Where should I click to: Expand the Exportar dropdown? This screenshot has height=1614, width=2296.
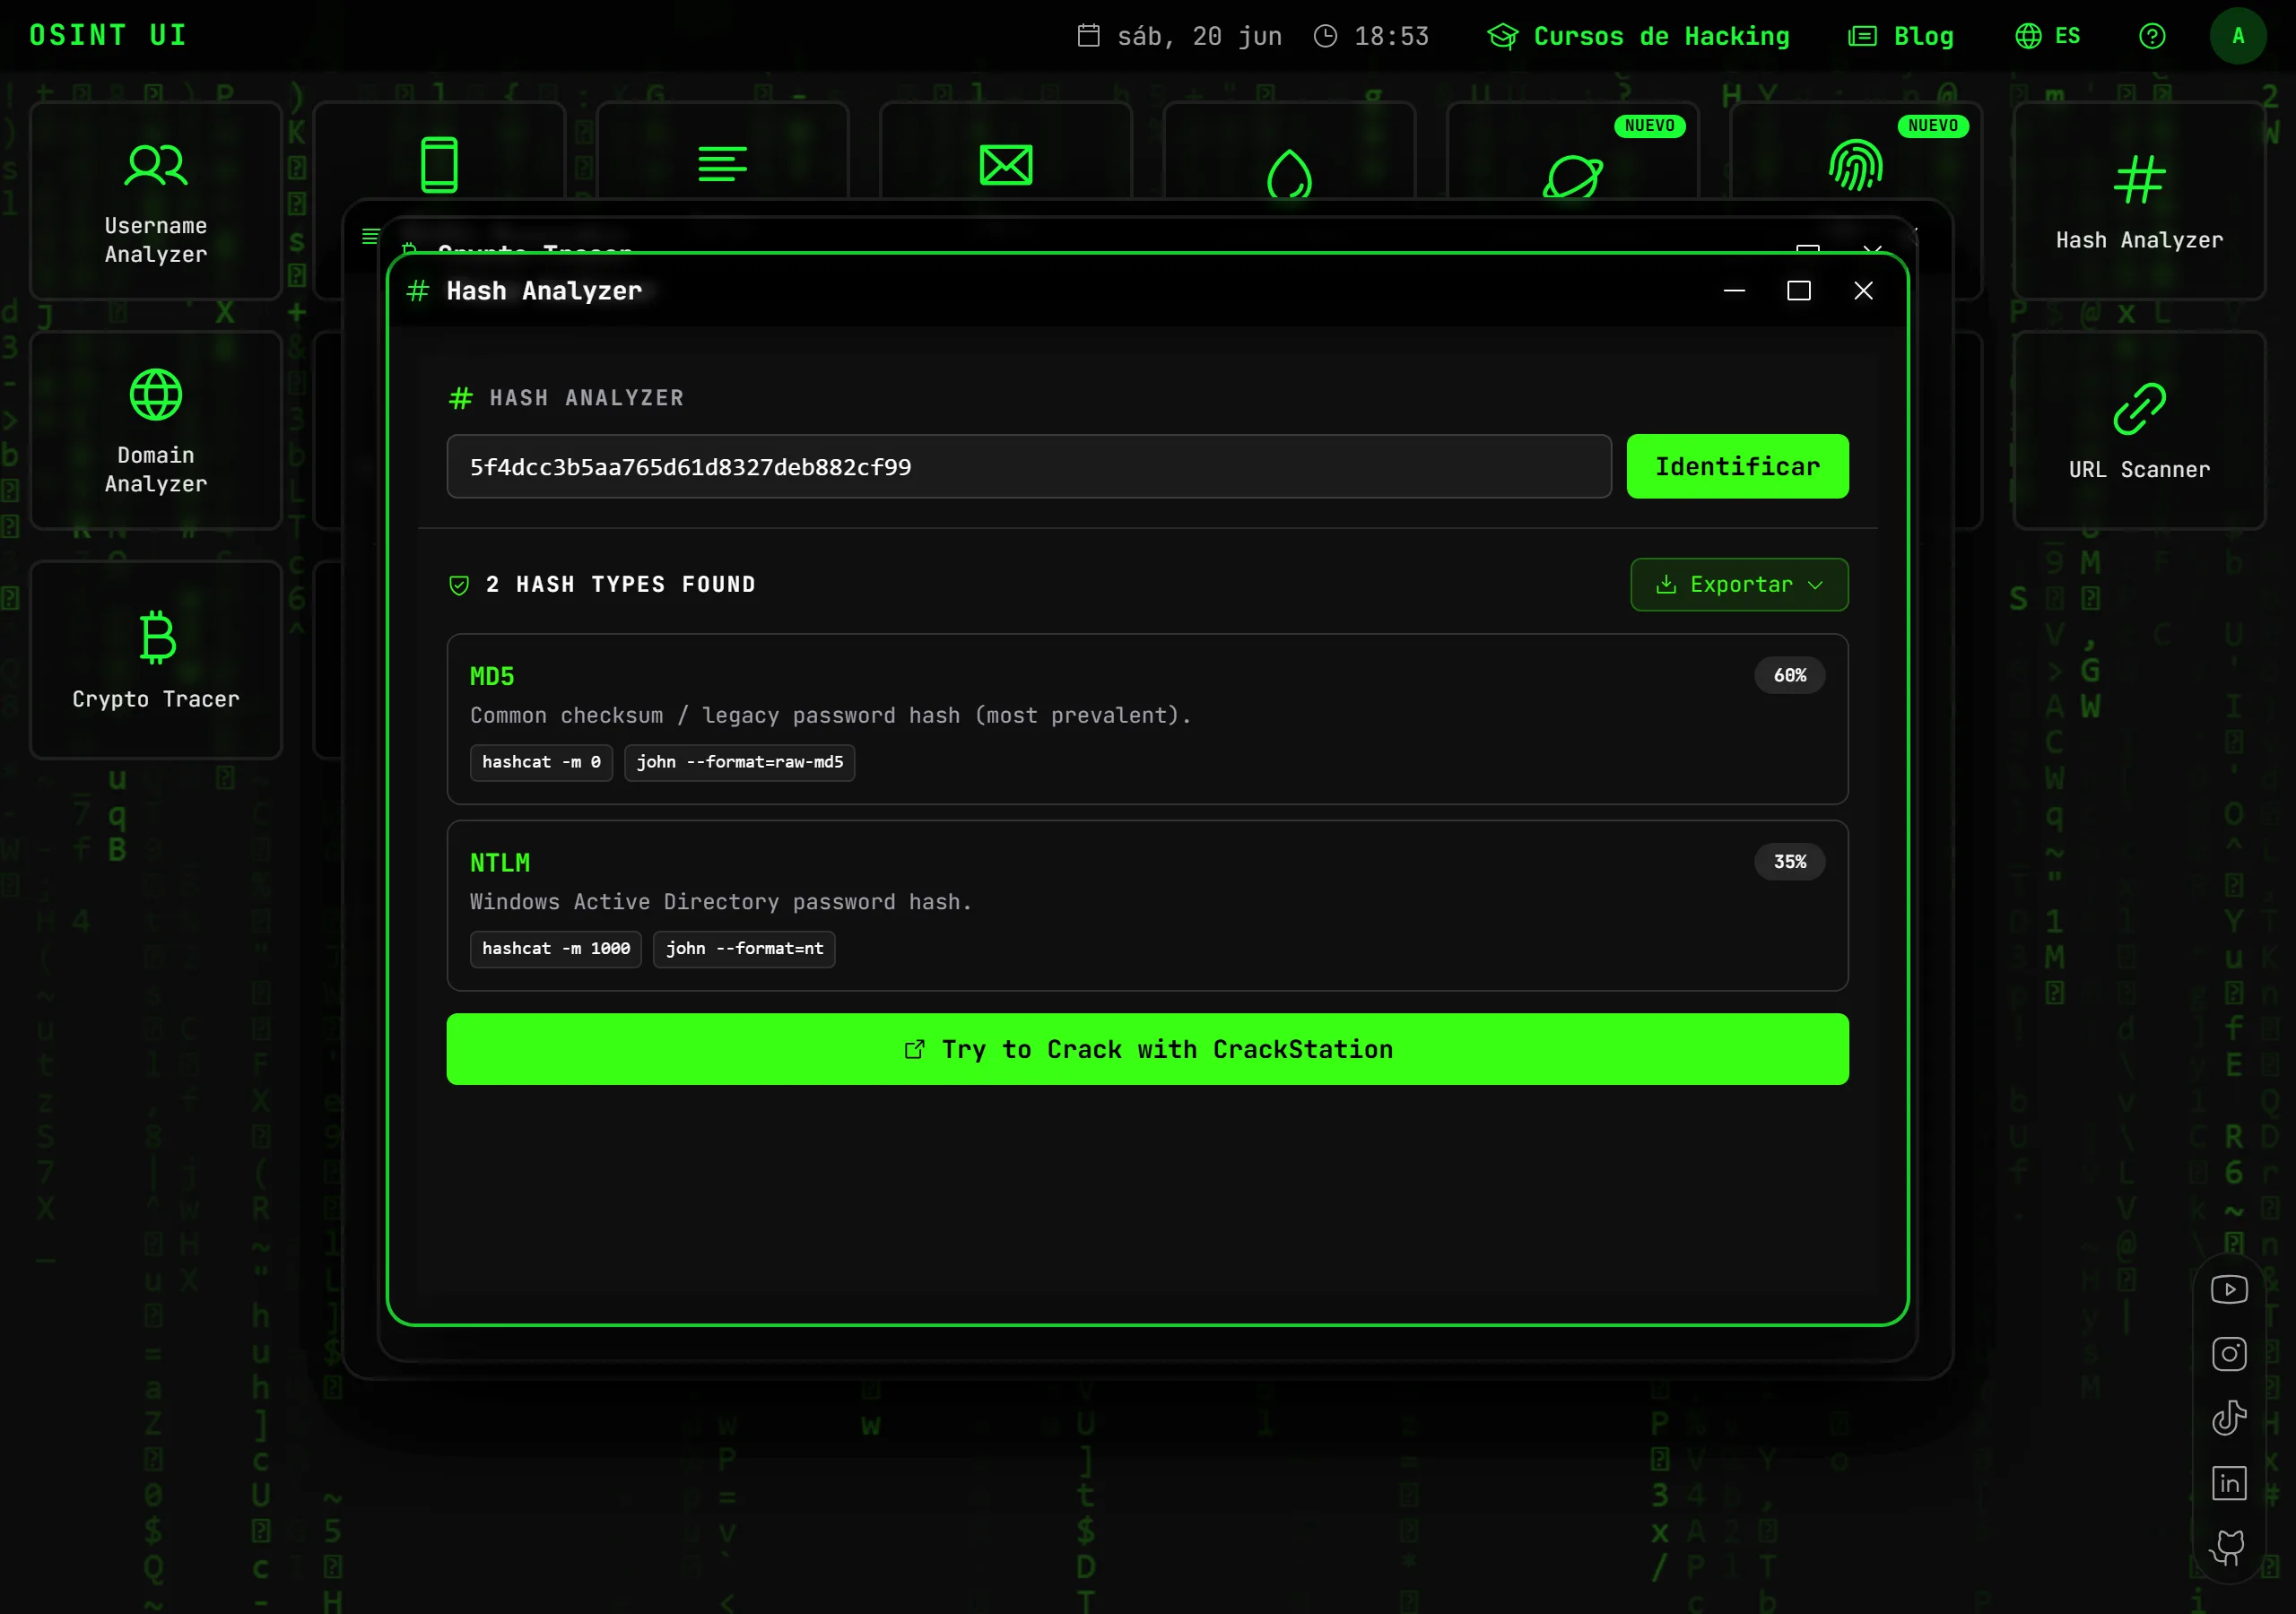(x=1739, y=584)
